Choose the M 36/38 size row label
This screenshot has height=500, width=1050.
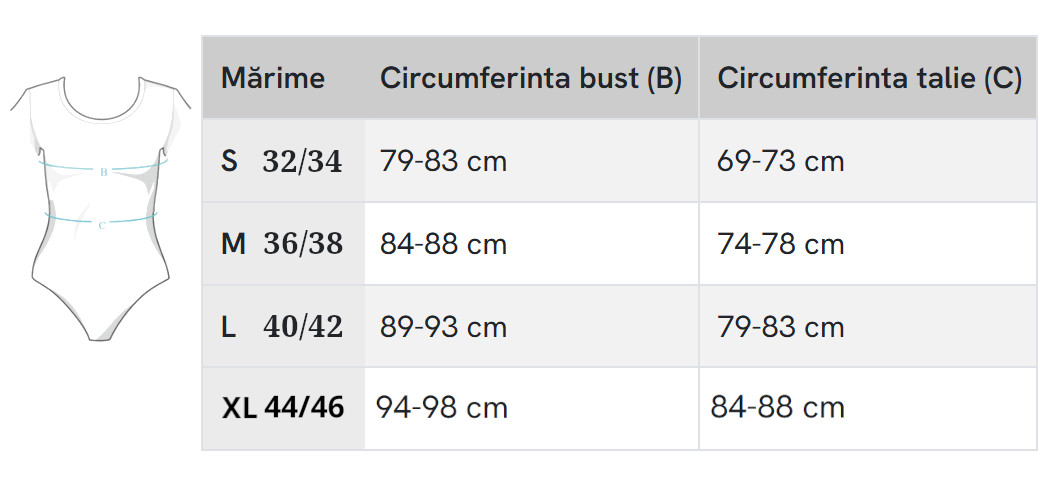[281, 244]
